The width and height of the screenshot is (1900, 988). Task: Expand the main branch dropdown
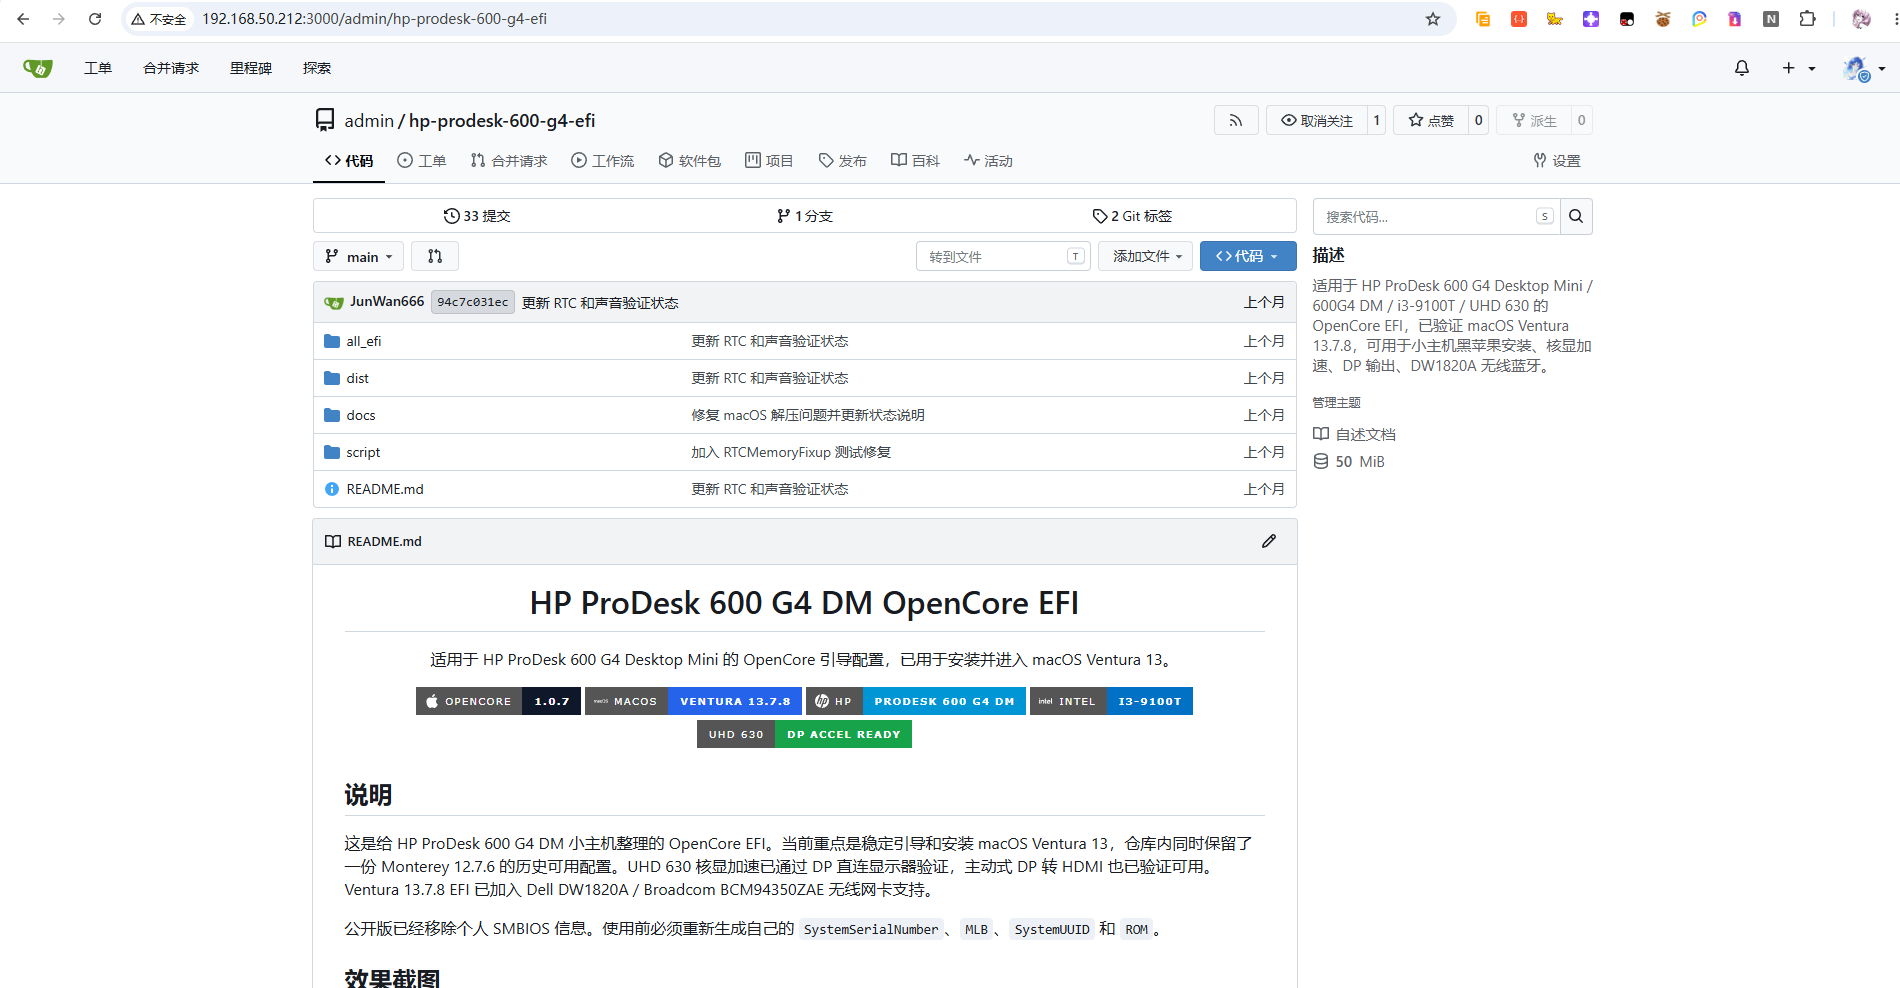click(x=359, y=257)
